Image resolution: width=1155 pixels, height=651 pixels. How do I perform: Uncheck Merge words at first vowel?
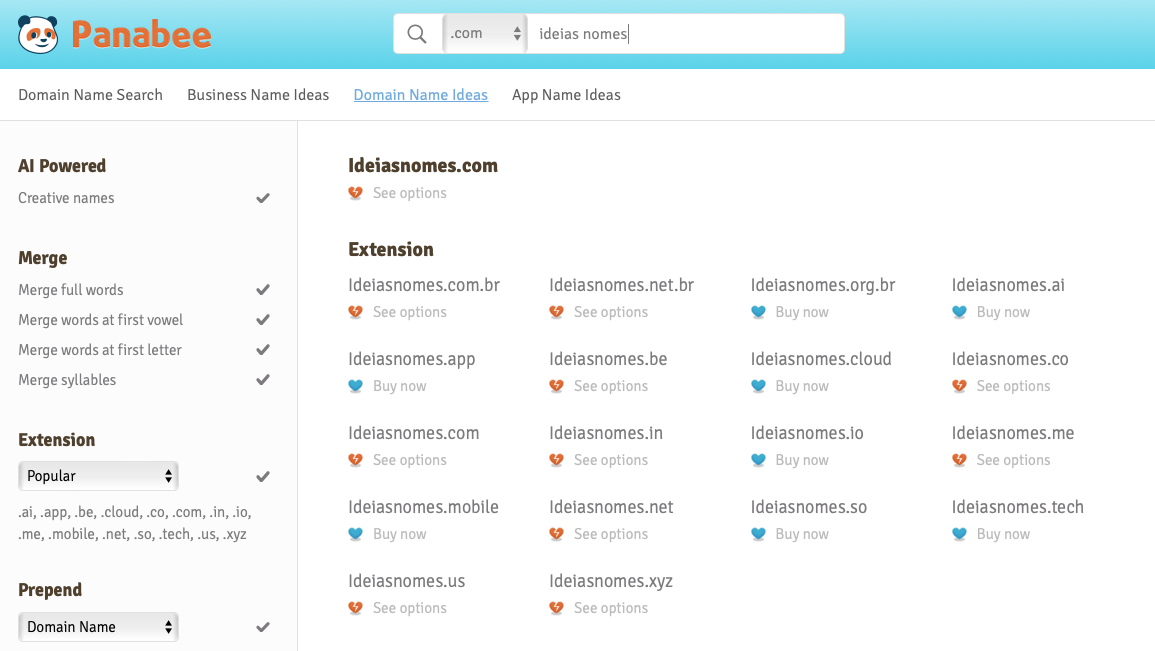click(x=263, y=320)
